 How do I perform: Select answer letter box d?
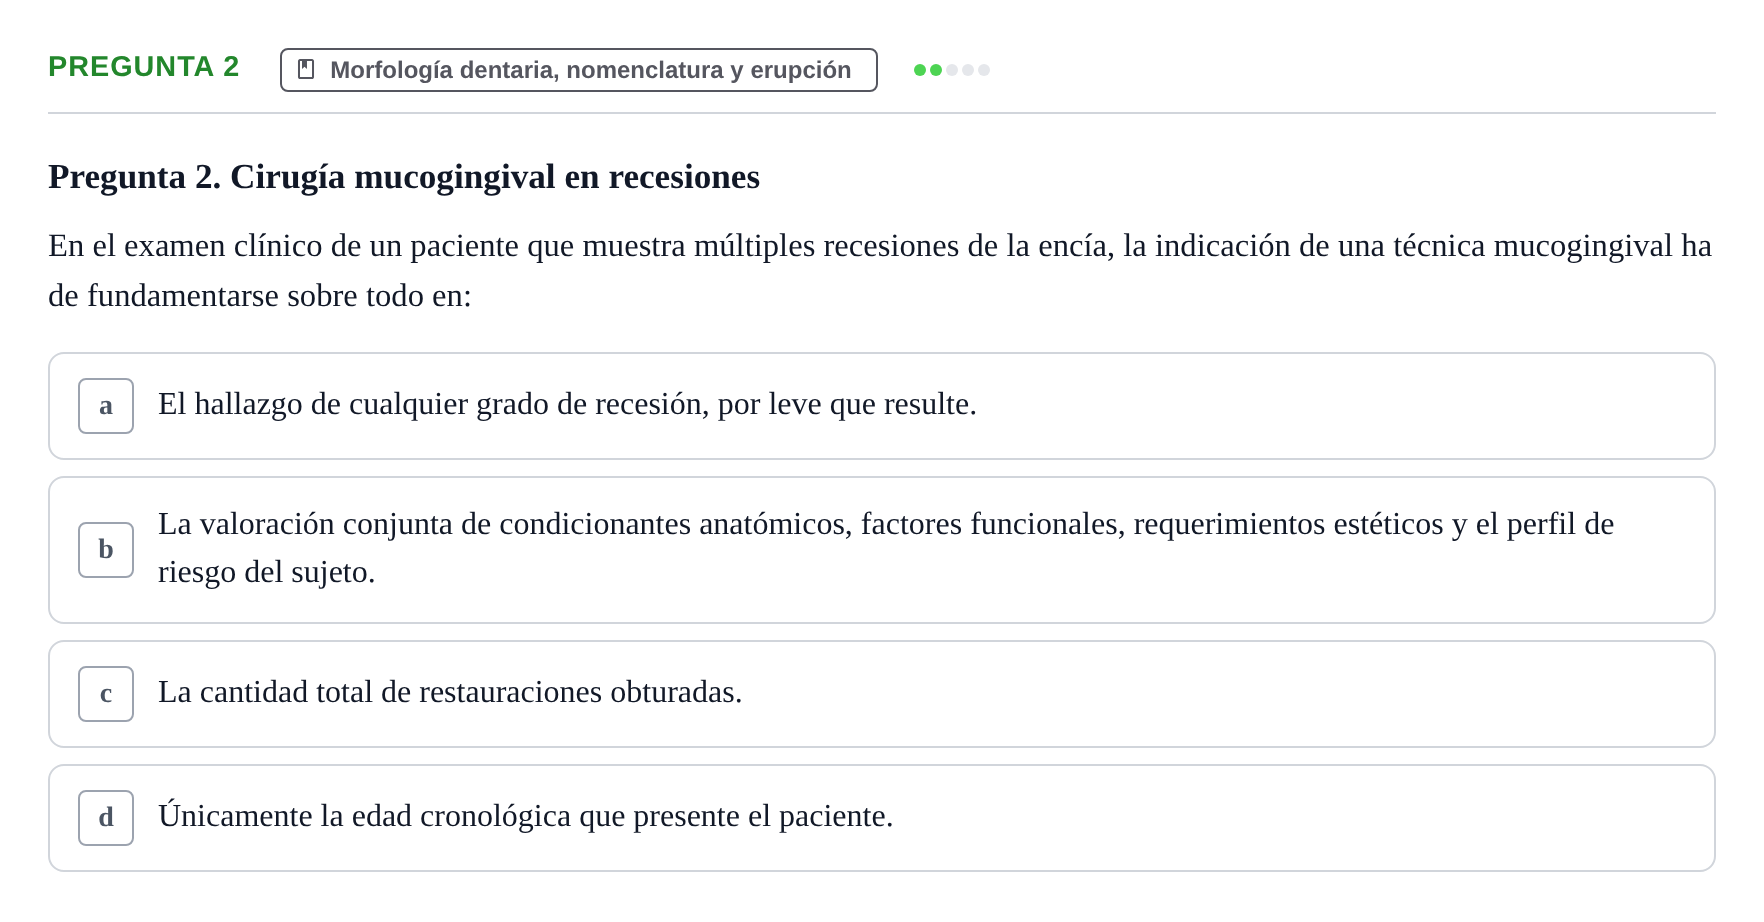(x=106, y=818)
